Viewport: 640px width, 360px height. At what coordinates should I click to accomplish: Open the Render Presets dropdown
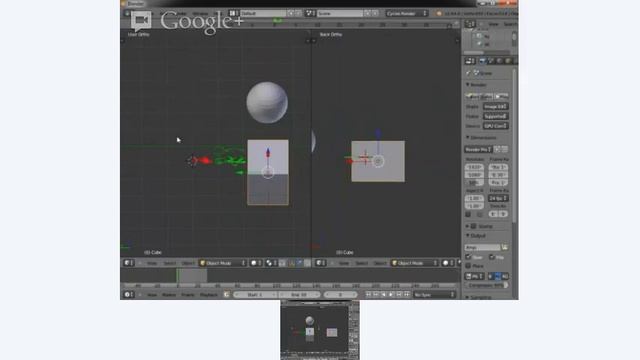(x=478, y=149)
